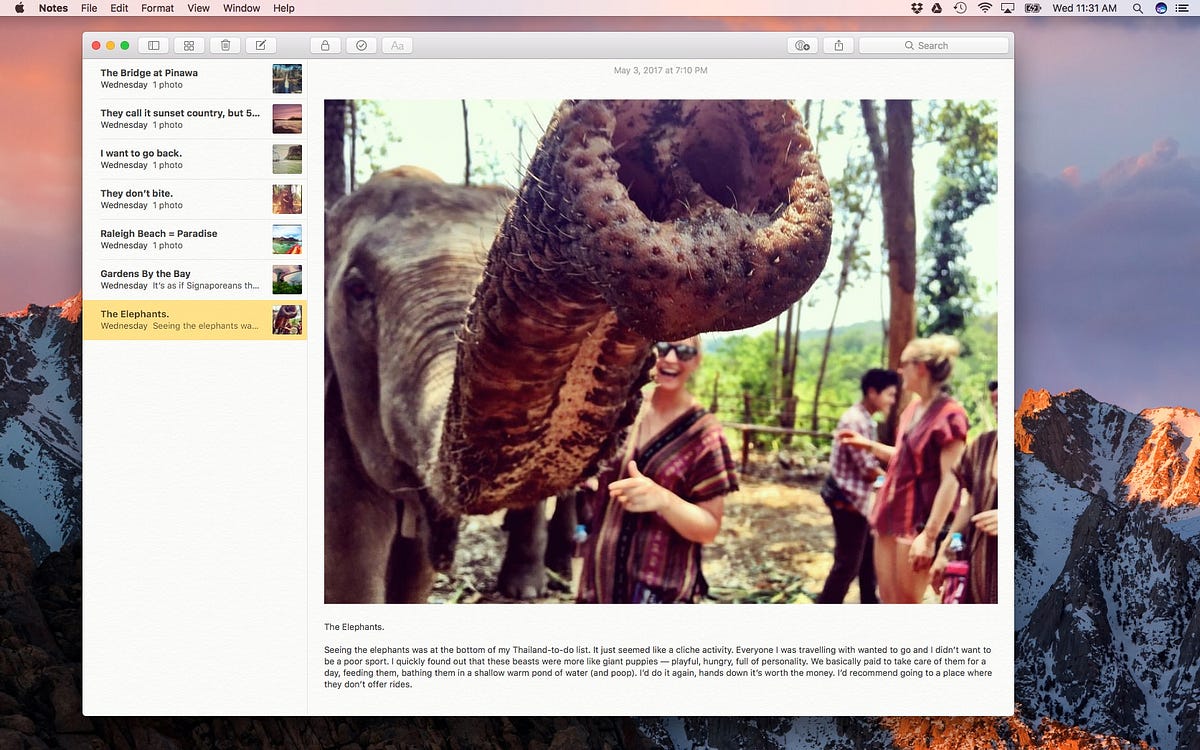
Task: Open the Share button in the toolbar
Action: (839, 45)
